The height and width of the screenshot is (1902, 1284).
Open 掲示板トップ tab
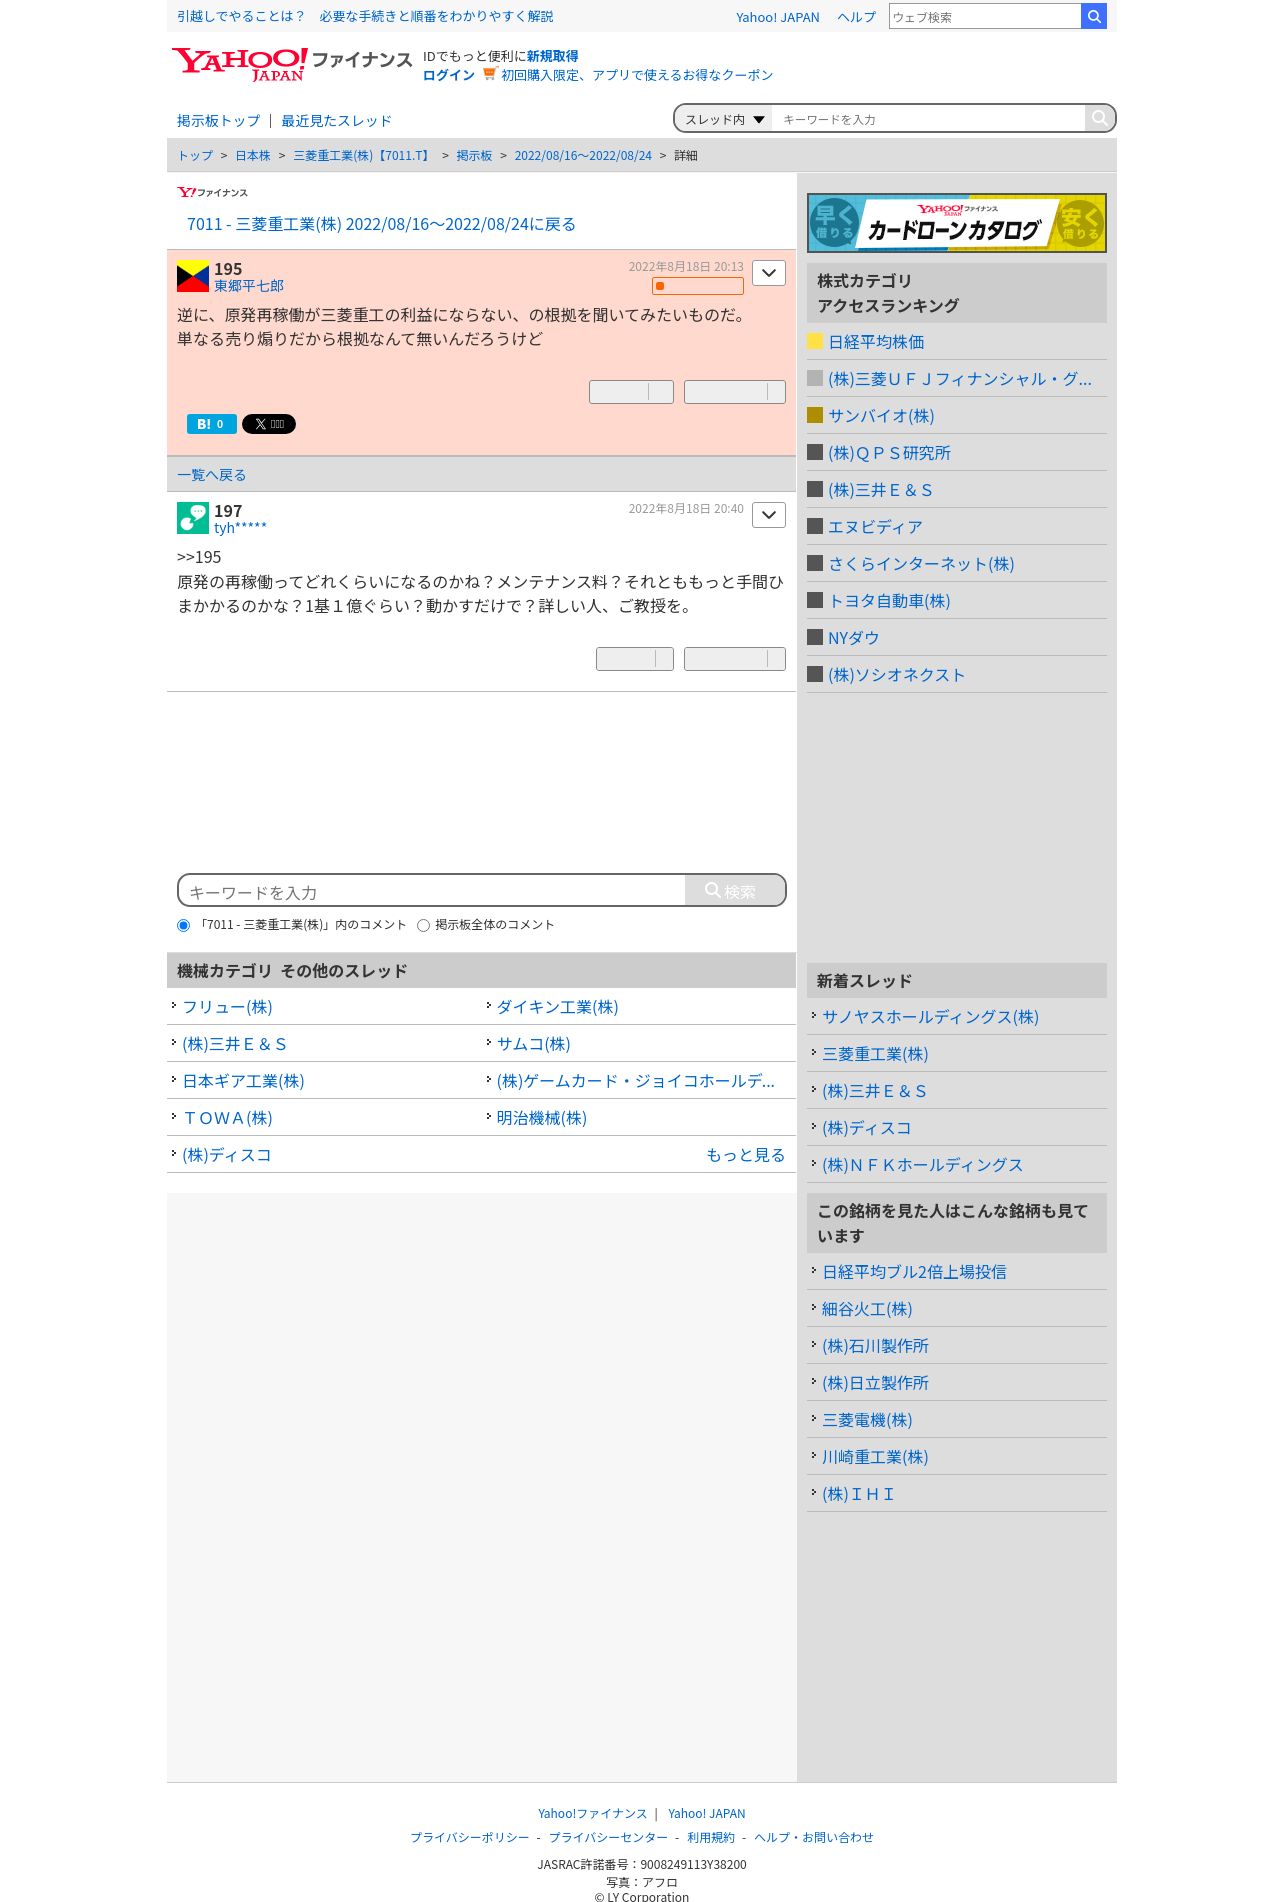(x=218, y=121)
